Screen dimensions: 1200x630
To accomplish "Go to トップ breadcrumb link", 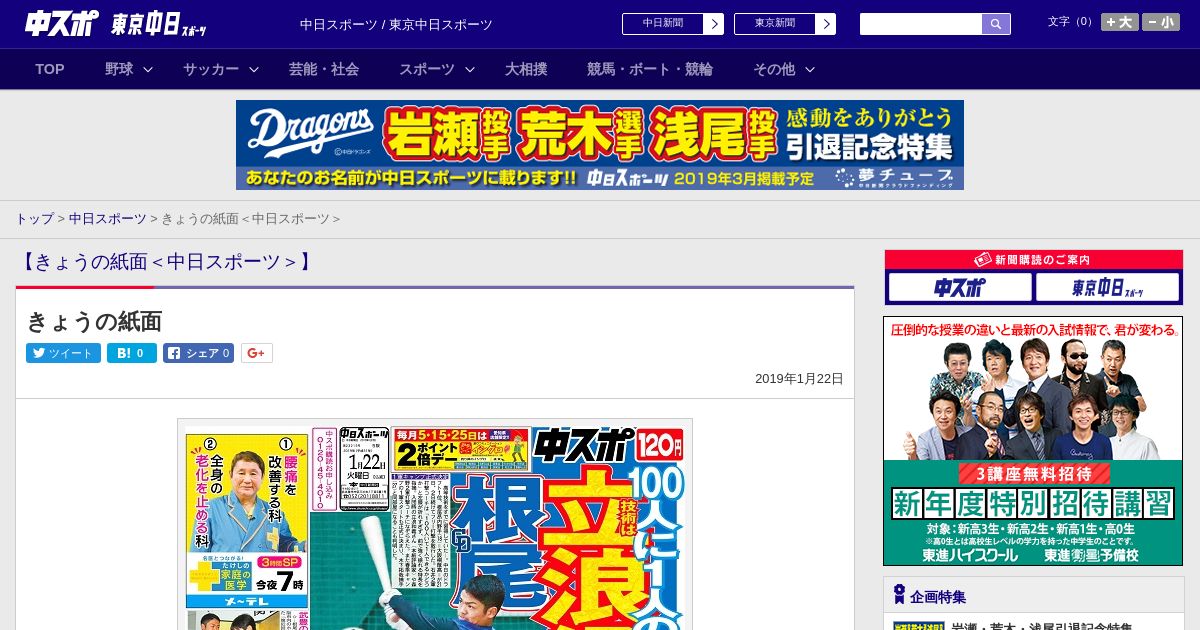I will (x=34, y=219).
